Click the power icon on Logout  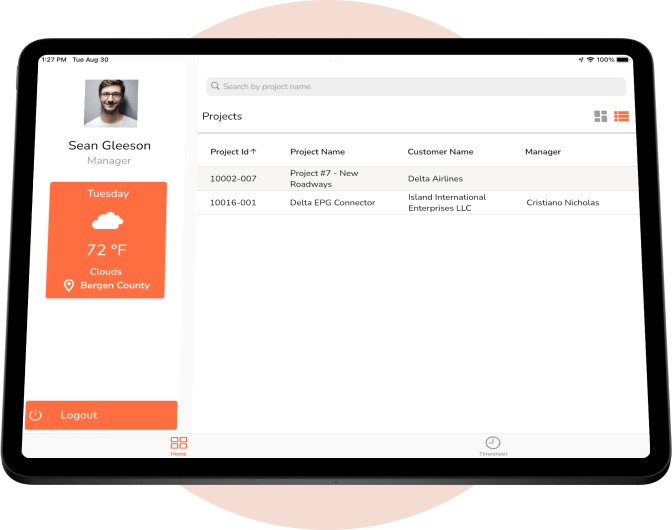36,415
